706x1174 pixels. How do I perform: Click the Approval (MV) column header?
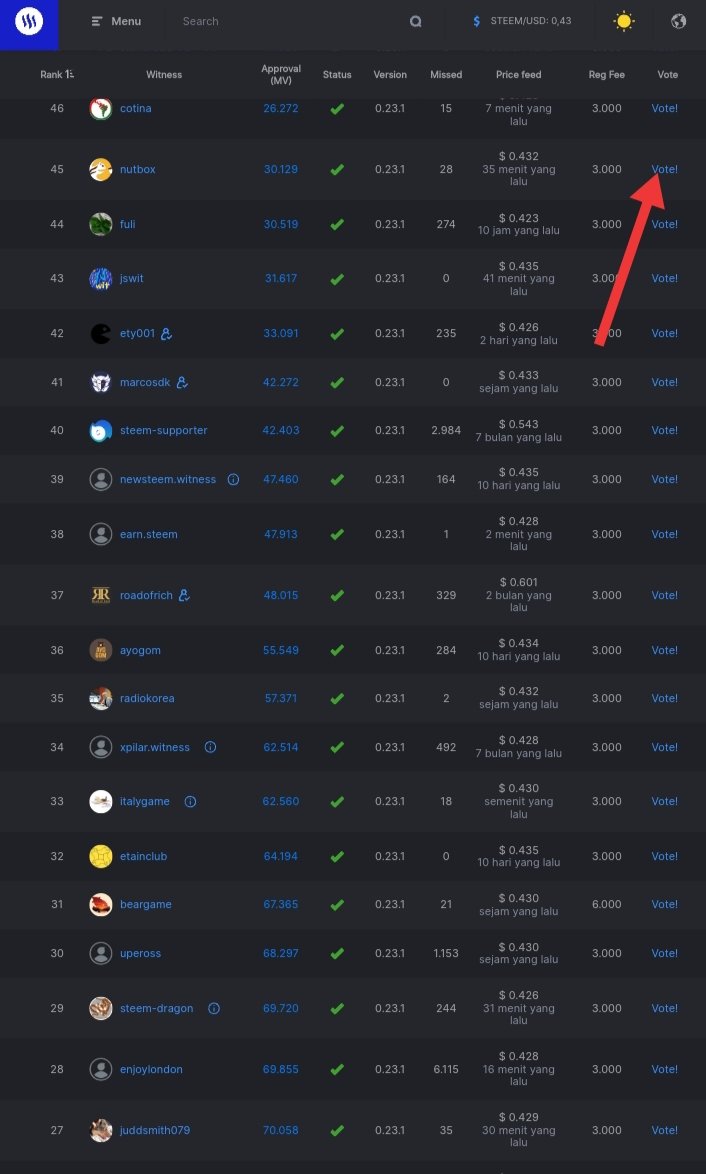point(281,74)
